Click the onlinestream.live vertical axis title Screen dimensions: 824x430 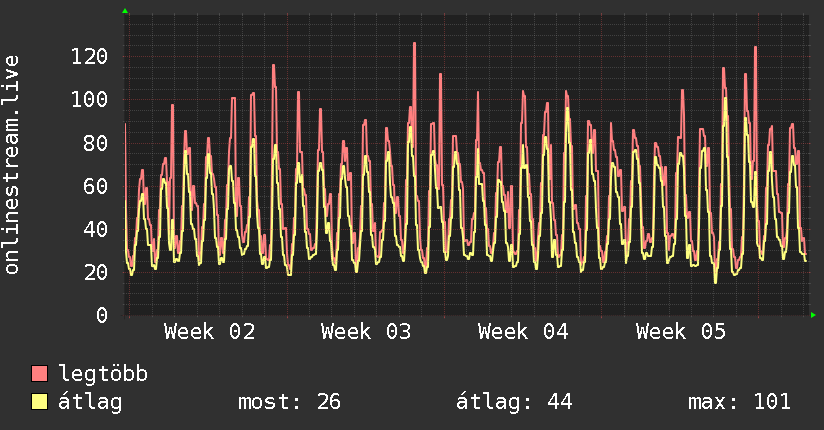pos(12,165)
